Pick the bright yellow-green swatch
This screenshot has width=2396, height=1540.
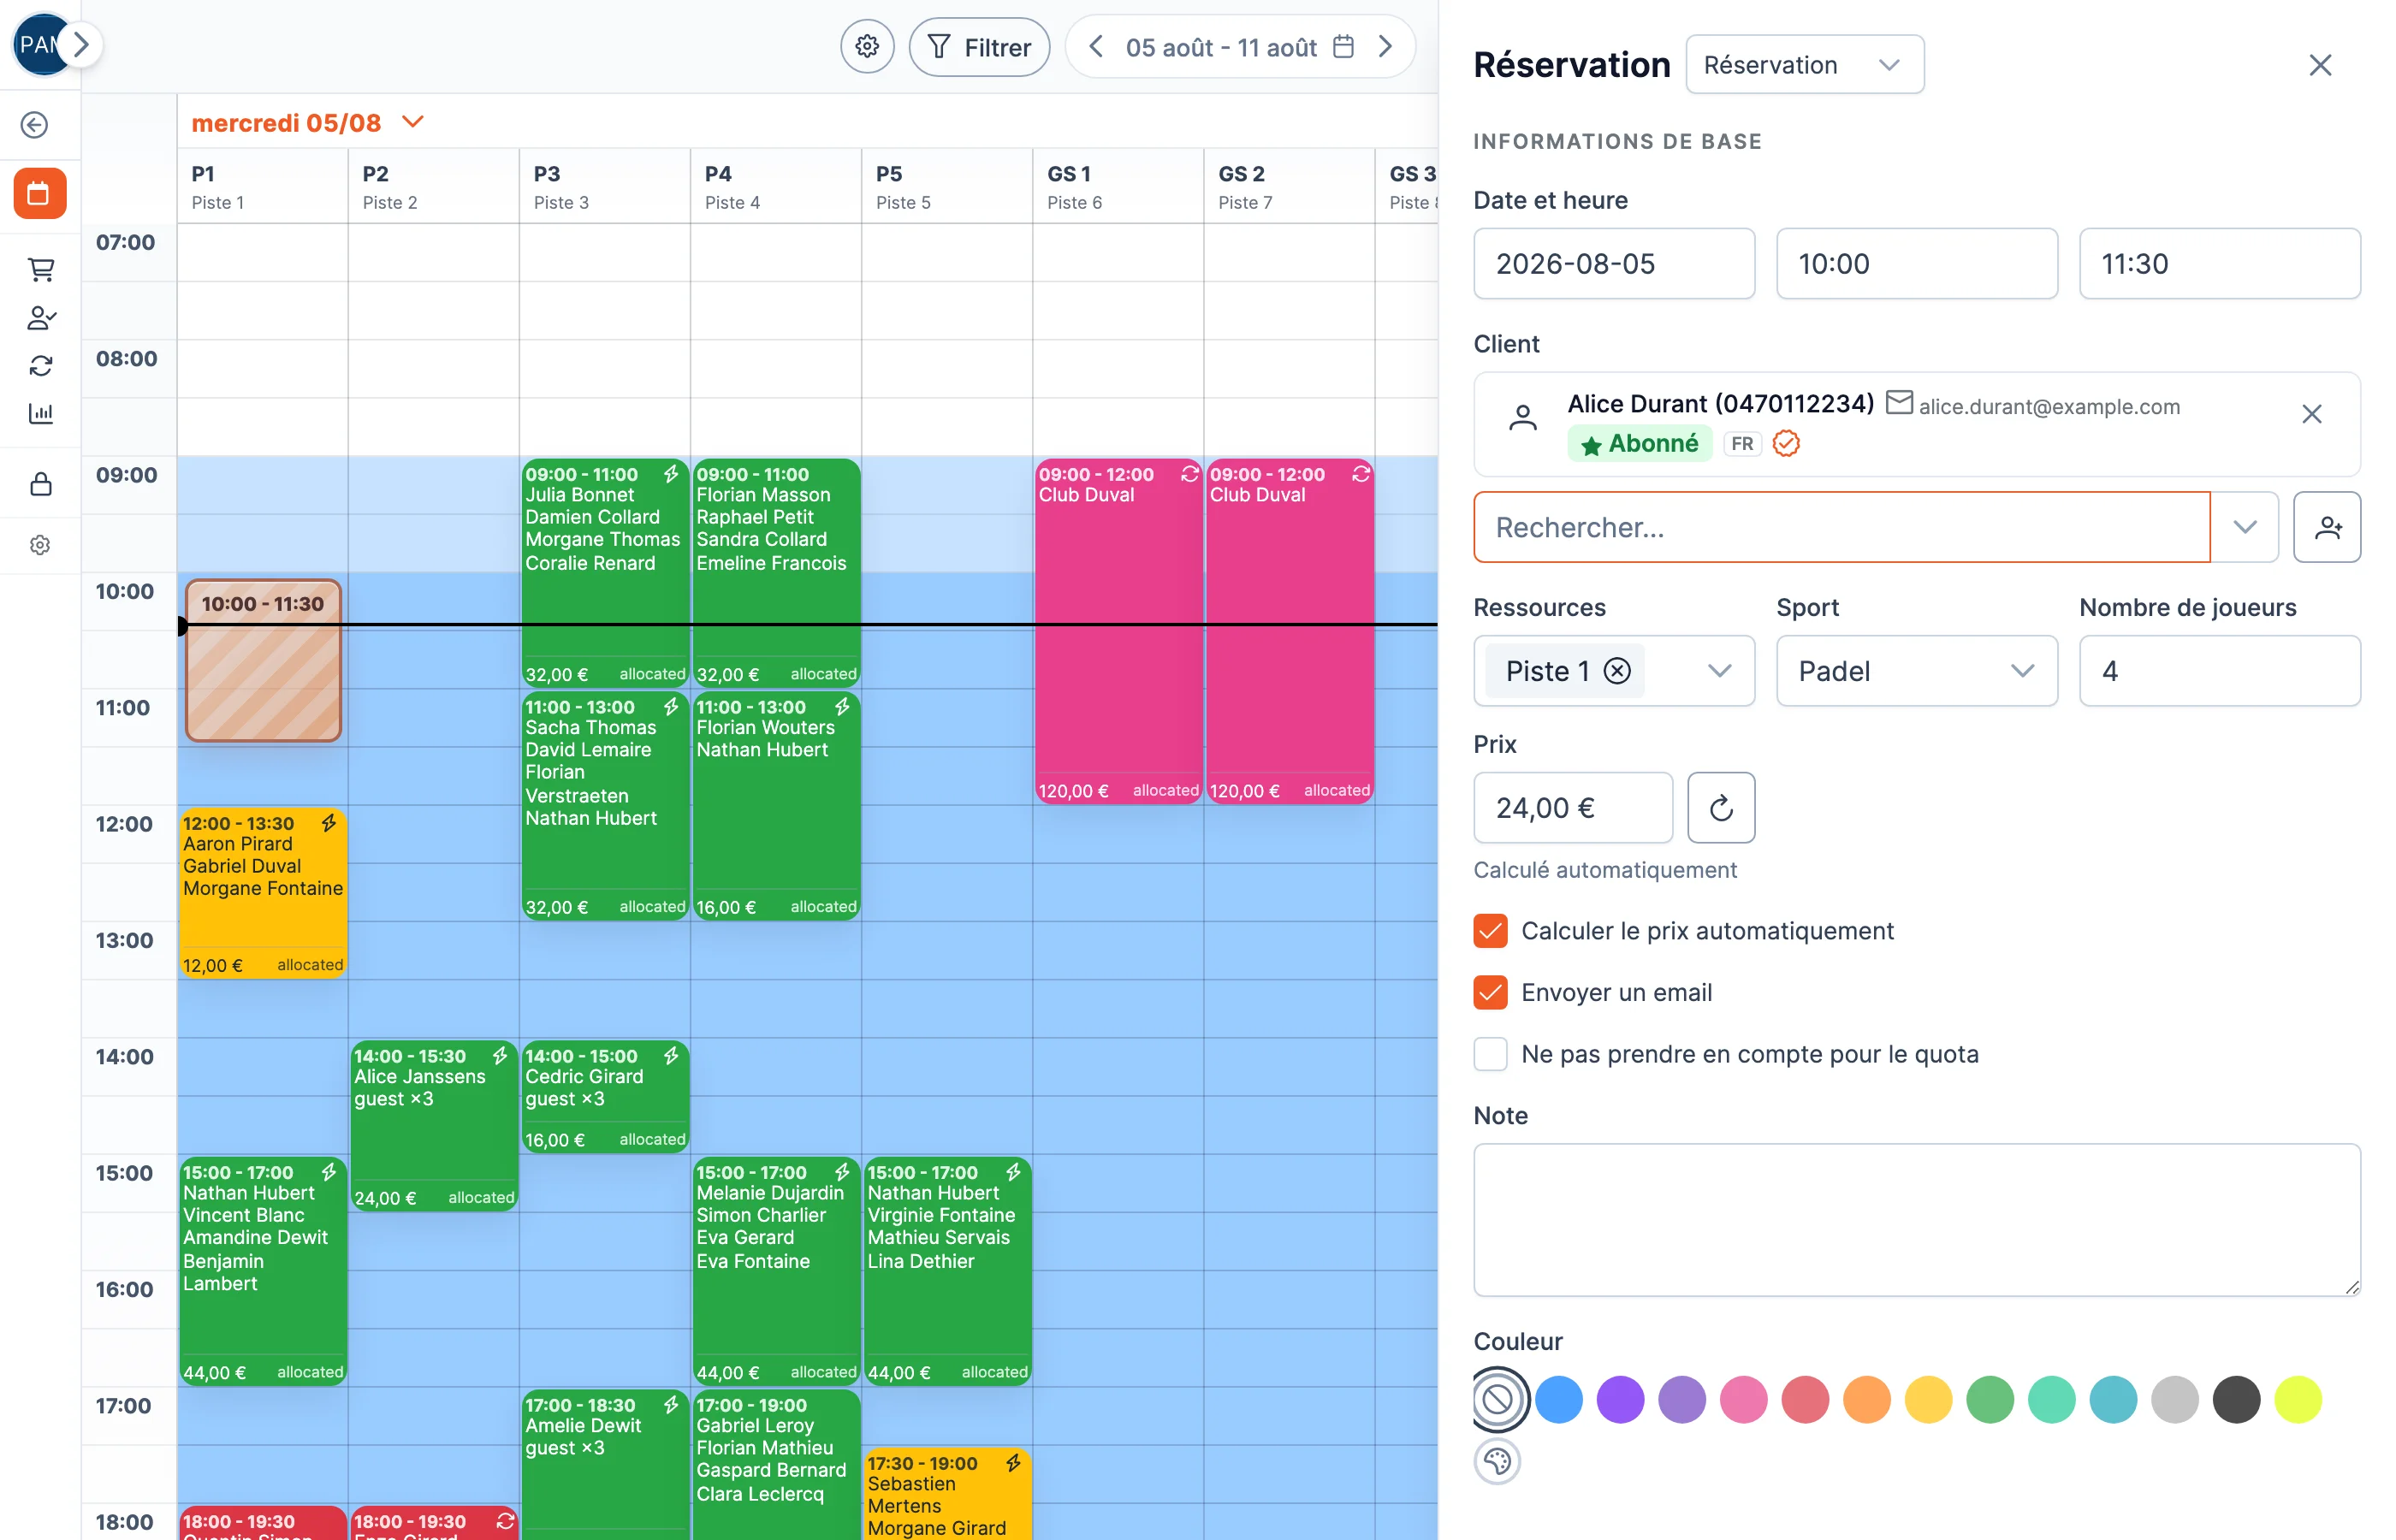(x=2298, y=1400)
